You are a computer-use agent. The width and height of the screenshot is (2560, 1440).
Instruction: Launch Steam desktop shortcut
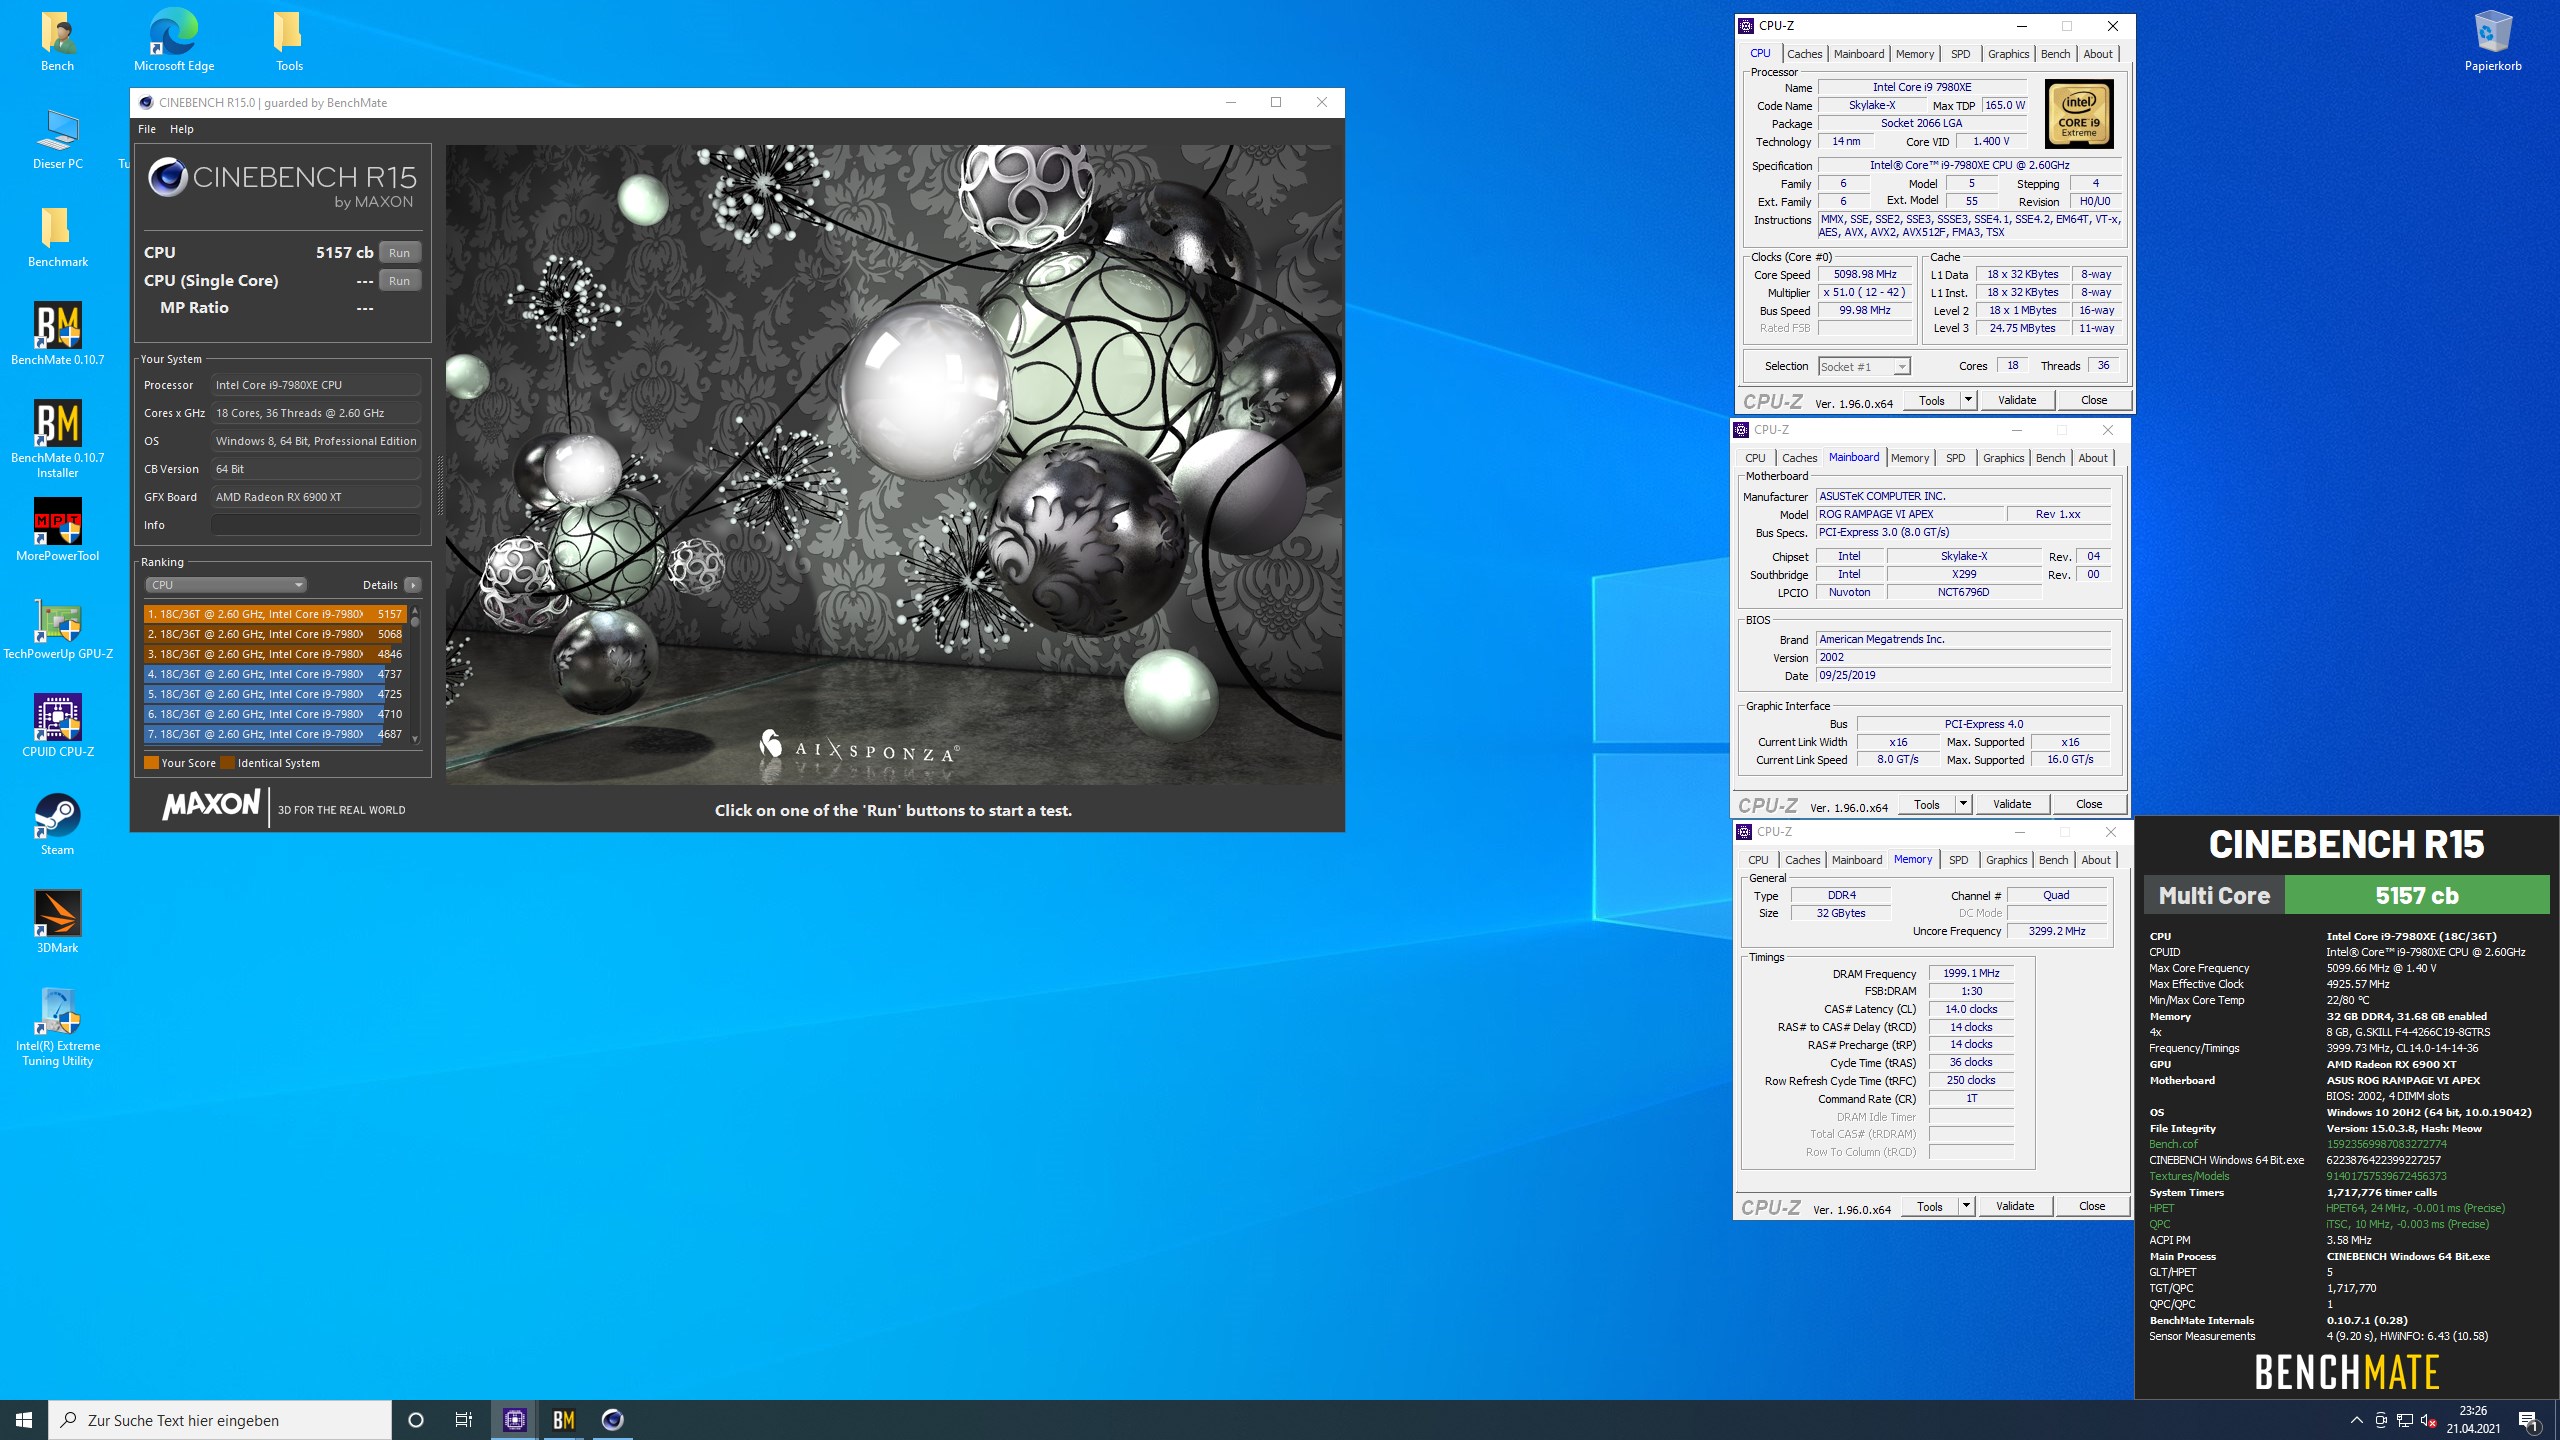(x=57, y=826)
